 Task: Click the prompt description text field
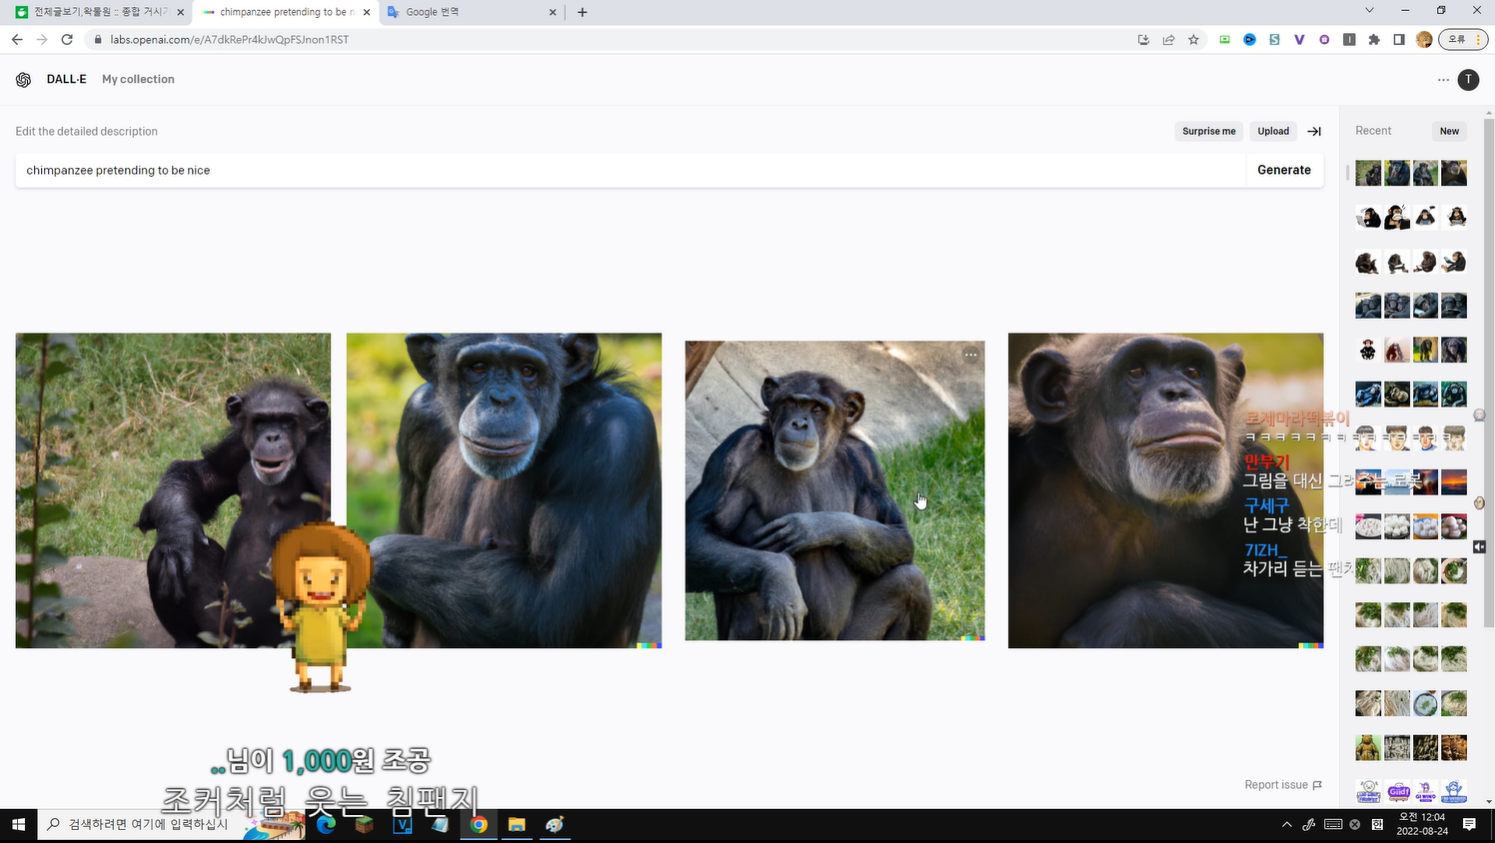(630, 170)
